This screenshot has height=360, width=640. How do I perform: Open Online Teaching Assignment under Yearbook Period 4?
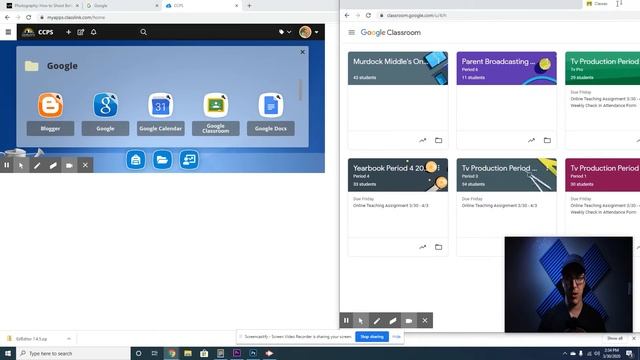pyautogui.click(x=391, y=206)
